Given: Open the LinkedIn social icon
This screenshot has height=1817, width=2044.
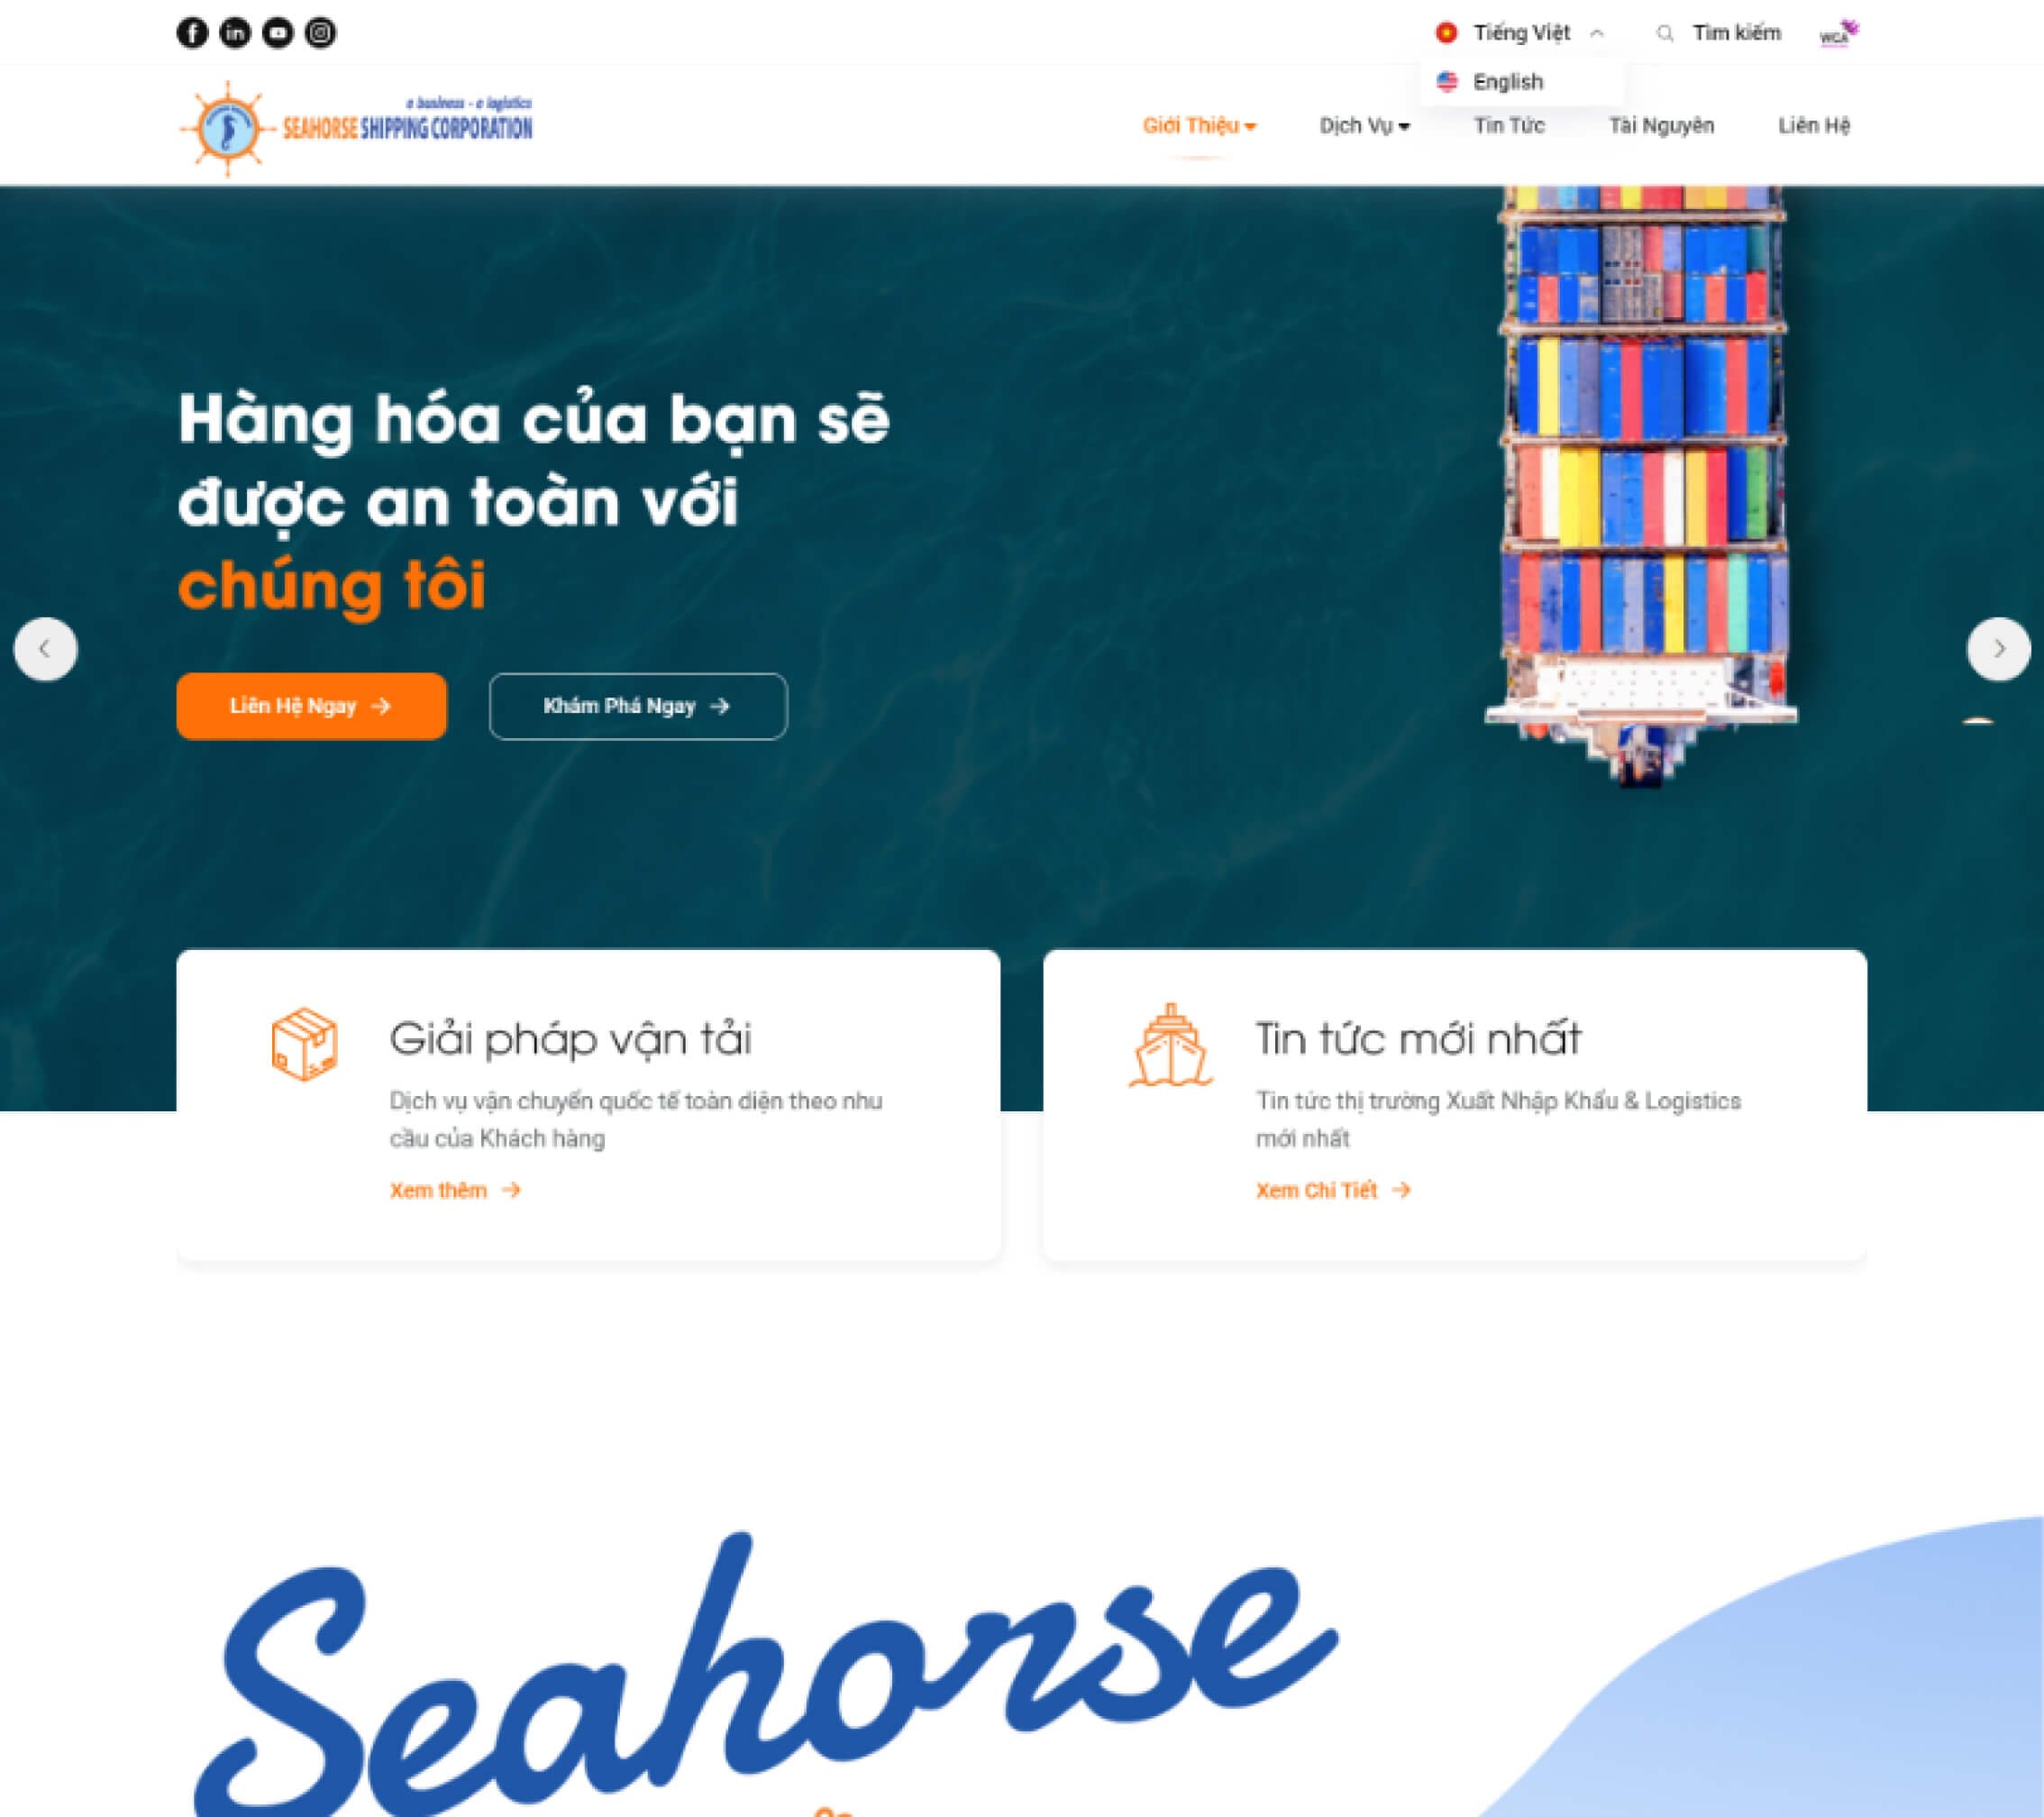Looking at the screenshot, I should (x=235, y=33).
